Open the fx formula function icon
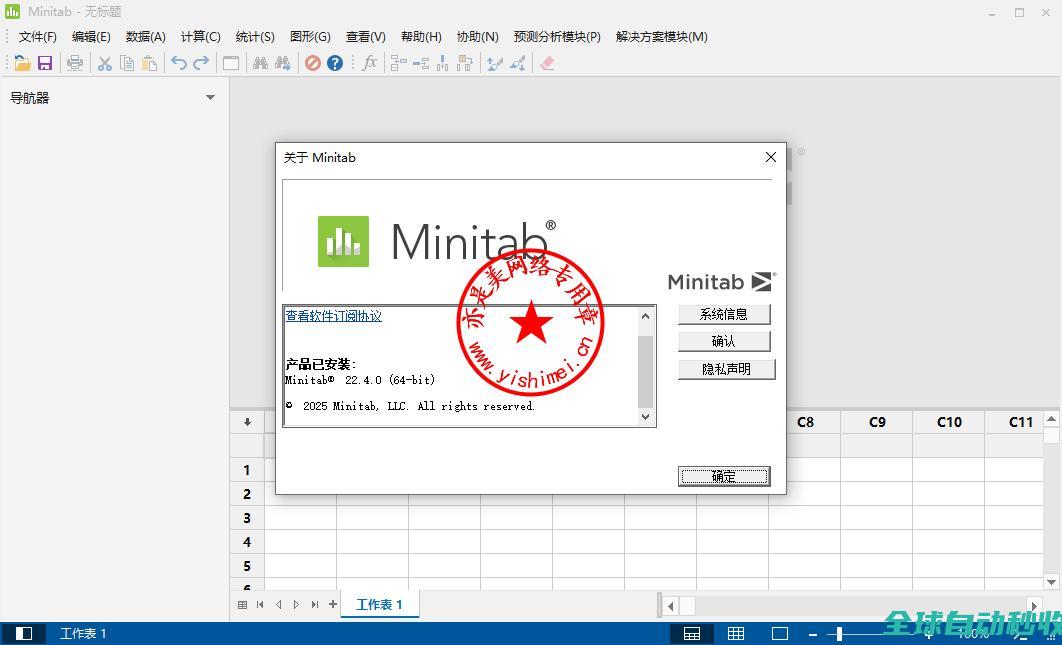Viewport: 1062px width, 645px height. click(369, 63)
